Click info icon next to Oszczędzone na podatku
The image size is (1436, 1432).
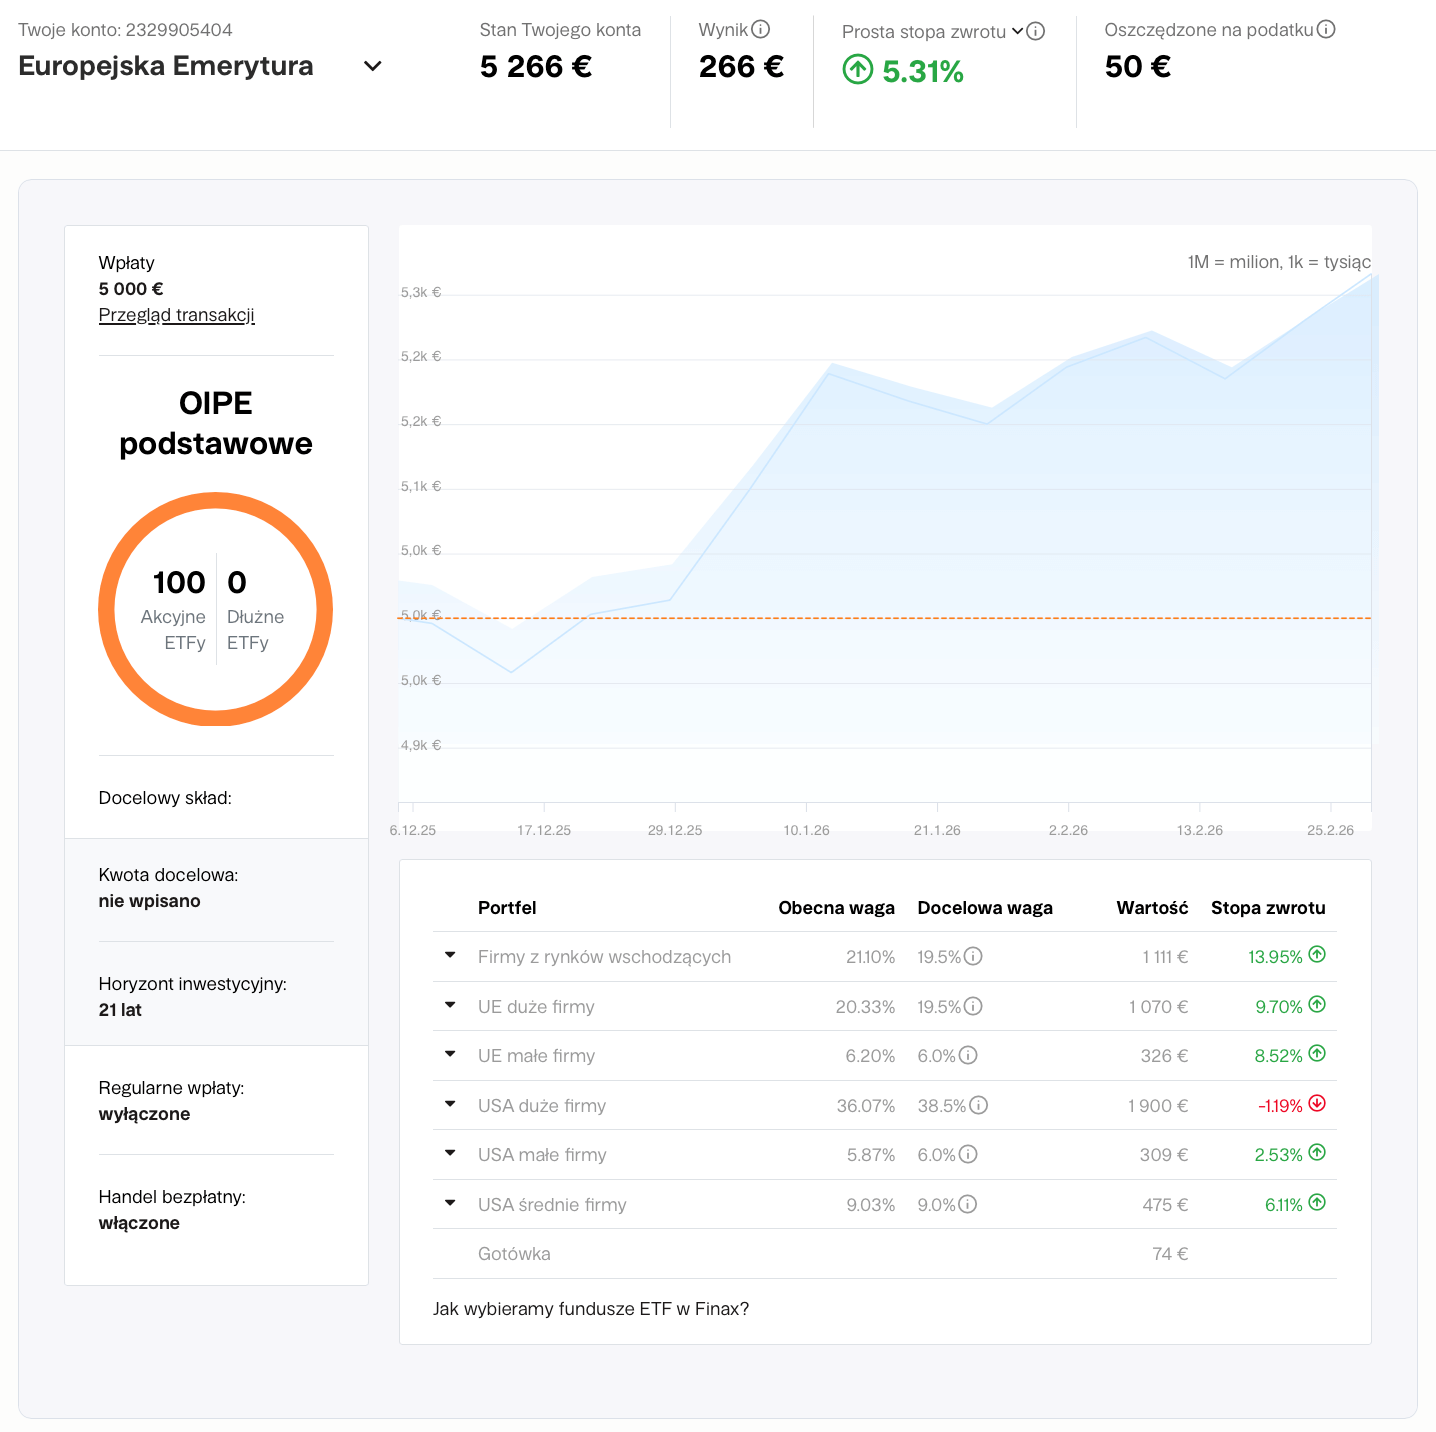(1326, 29)
